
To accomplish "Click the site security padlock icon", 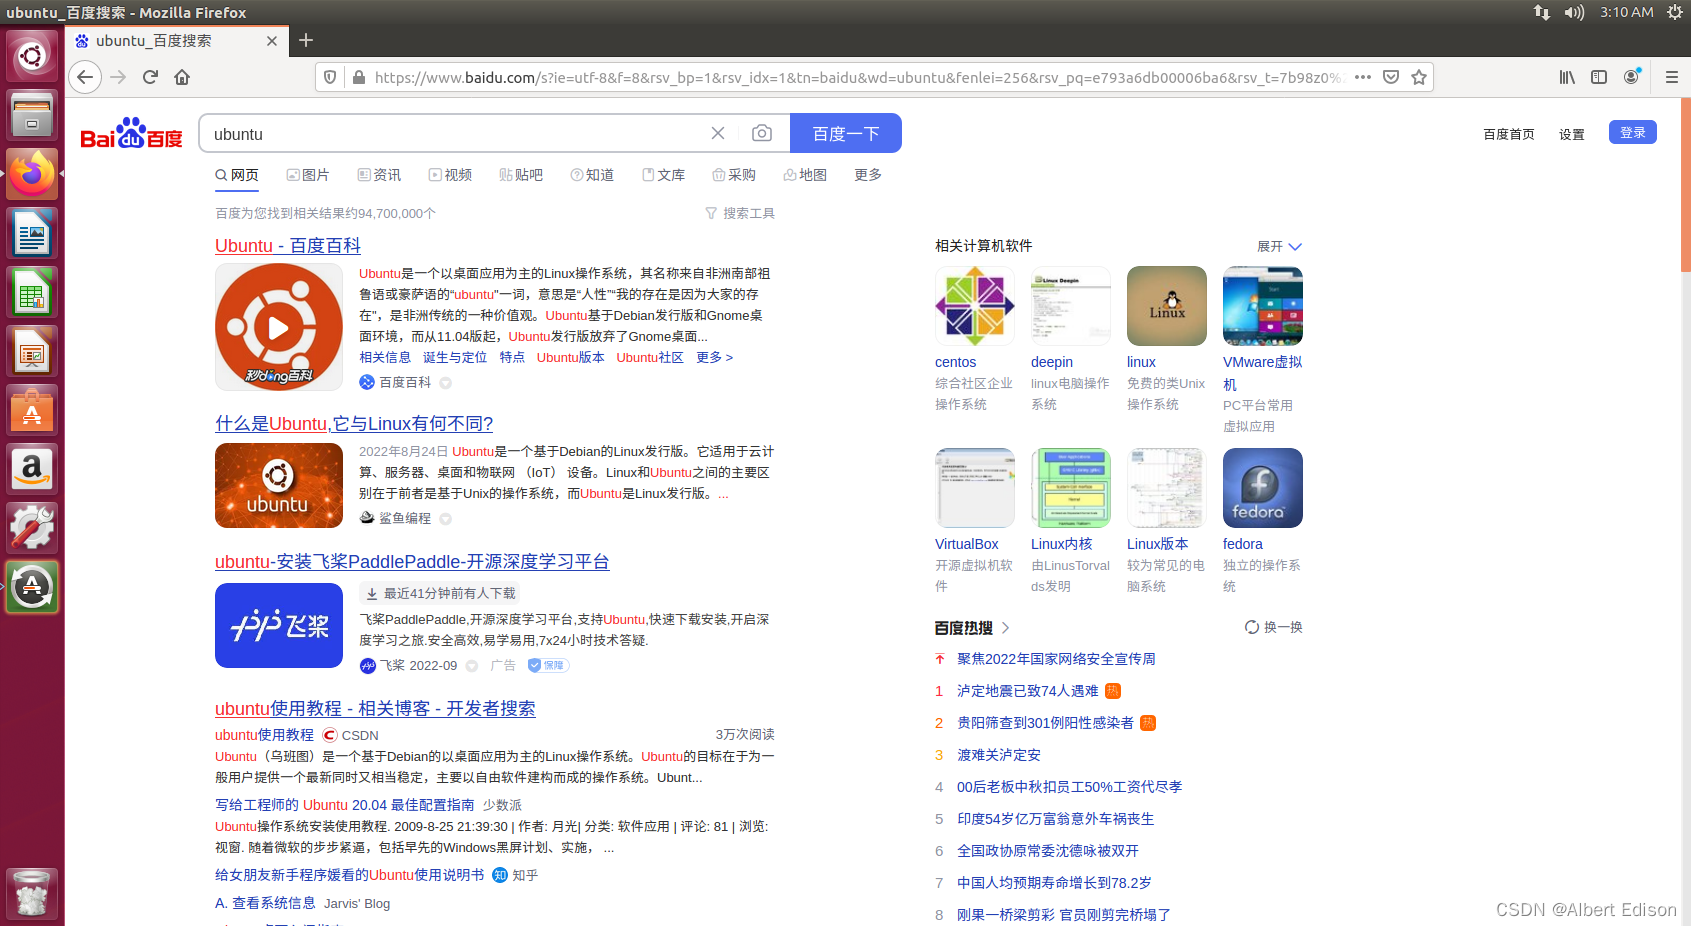I will pos(358,77).
